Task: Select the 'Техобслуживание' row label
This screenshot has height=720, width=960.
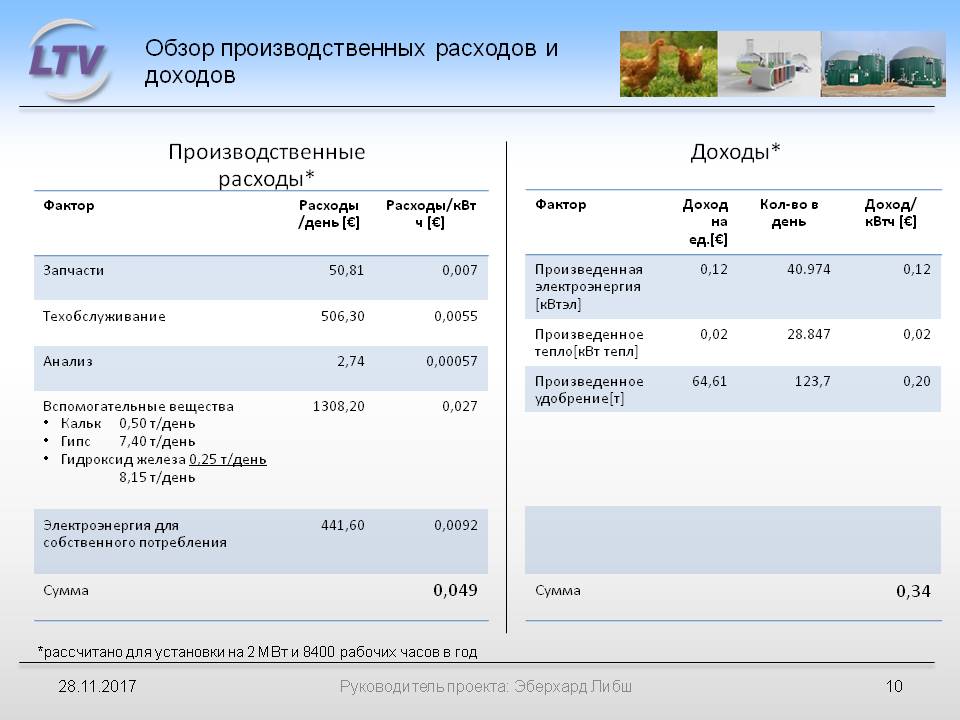Action: coord(104,316)
